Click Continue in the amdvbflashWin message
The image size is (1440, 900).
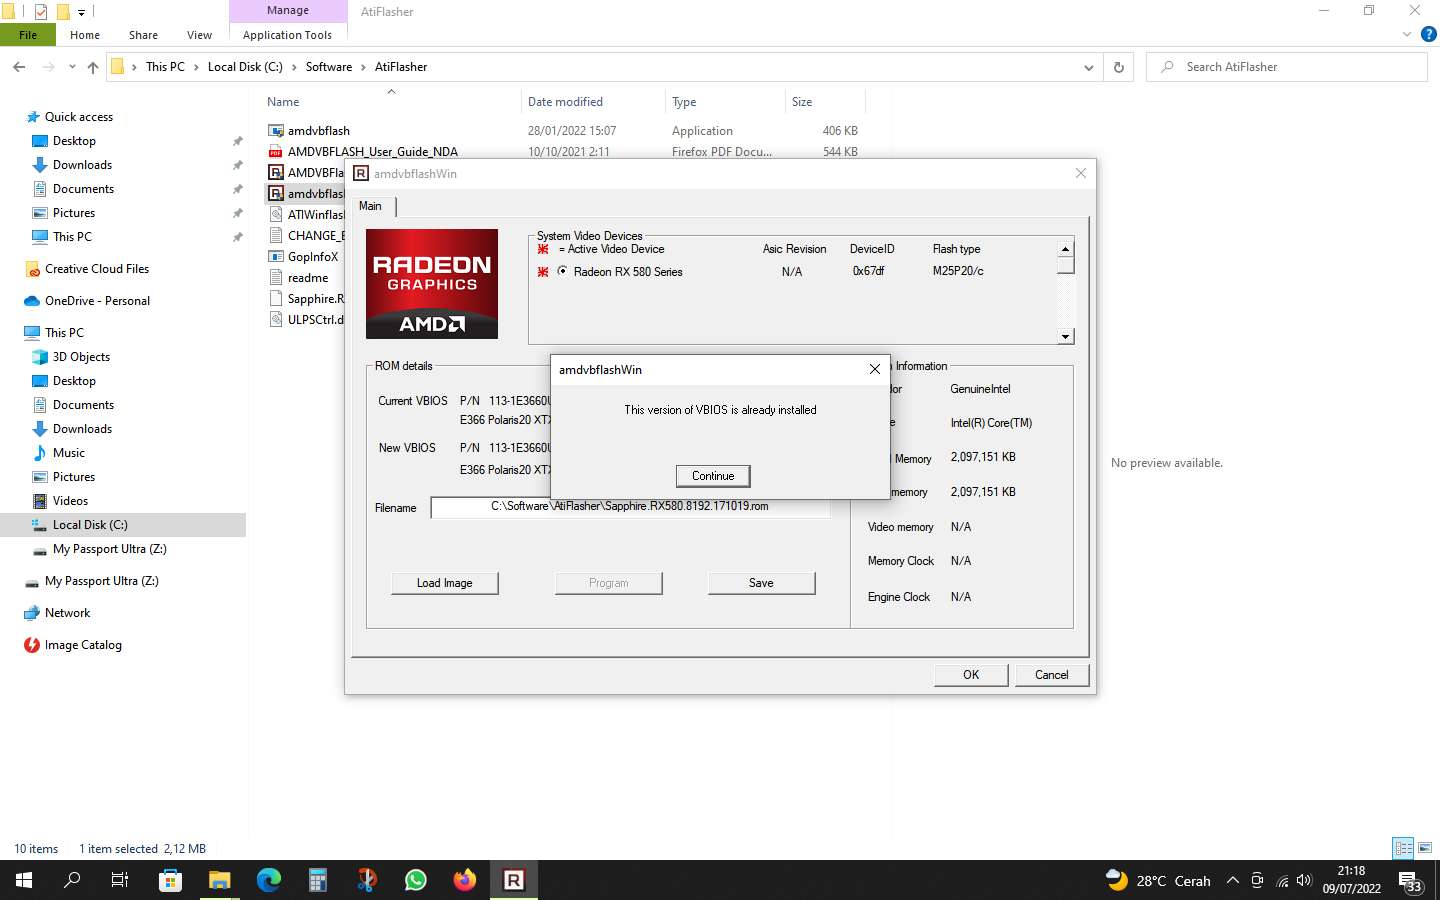tap(713, 476)
